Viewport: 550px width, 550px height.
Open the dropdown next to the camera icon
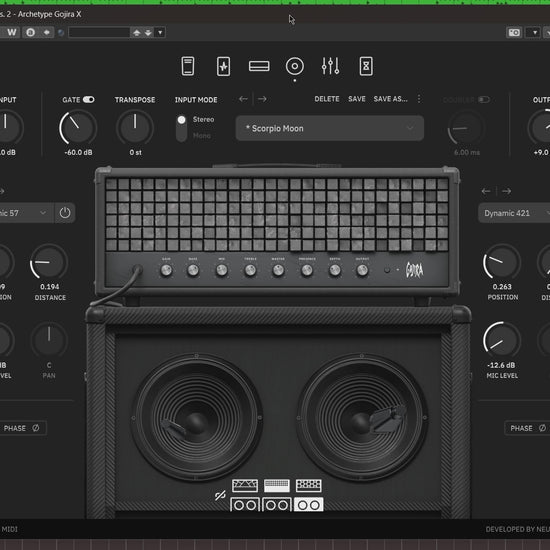tap(534, 33)
